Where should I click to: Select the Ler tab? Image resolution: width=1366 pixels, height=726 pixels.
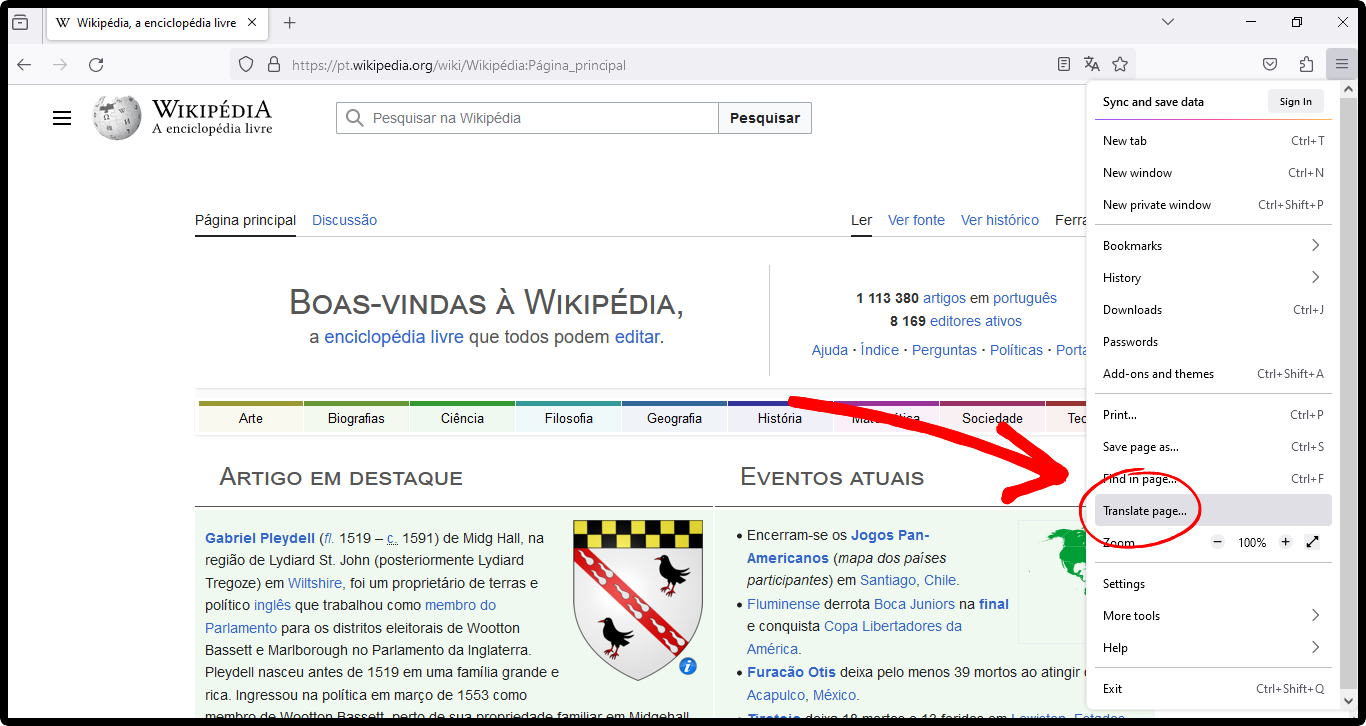point(861,220)
